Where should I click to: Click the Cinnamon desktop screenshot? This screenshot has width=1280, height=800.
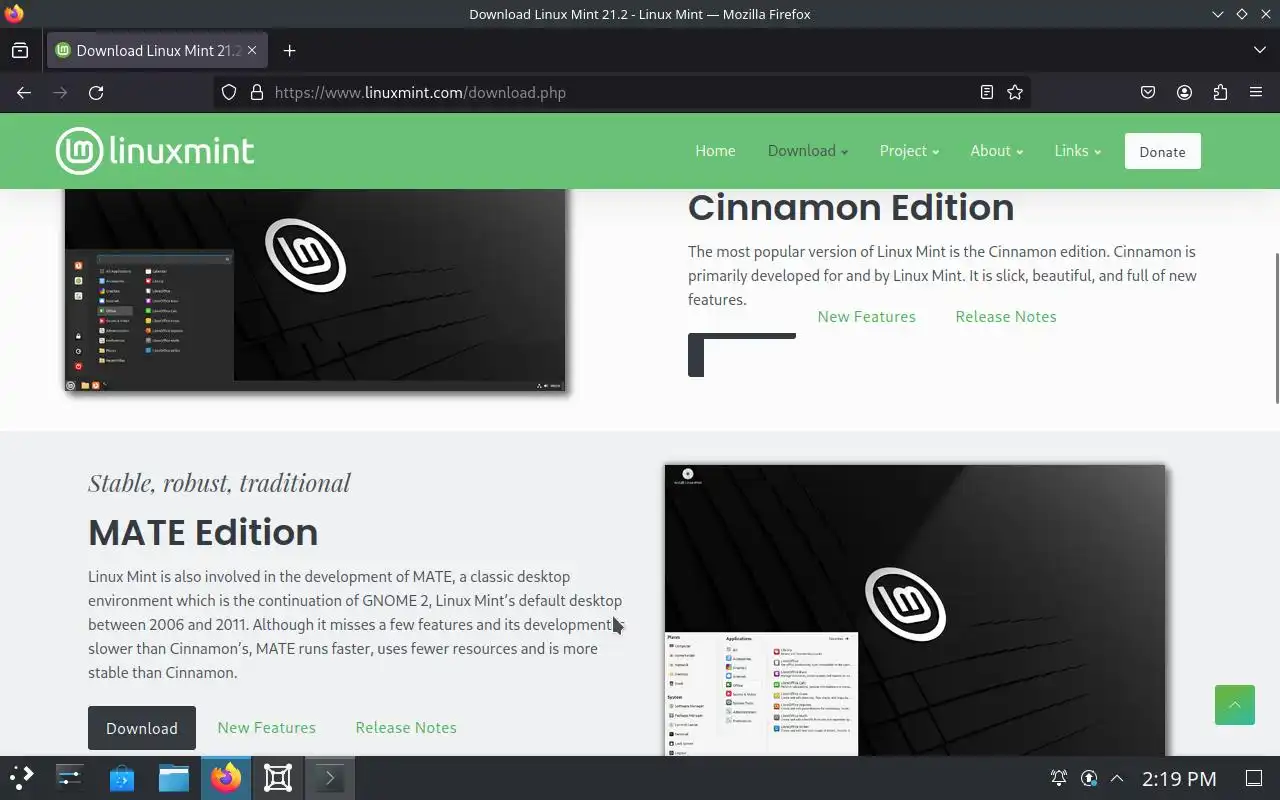pyautogui.click(x=315, y=290)
